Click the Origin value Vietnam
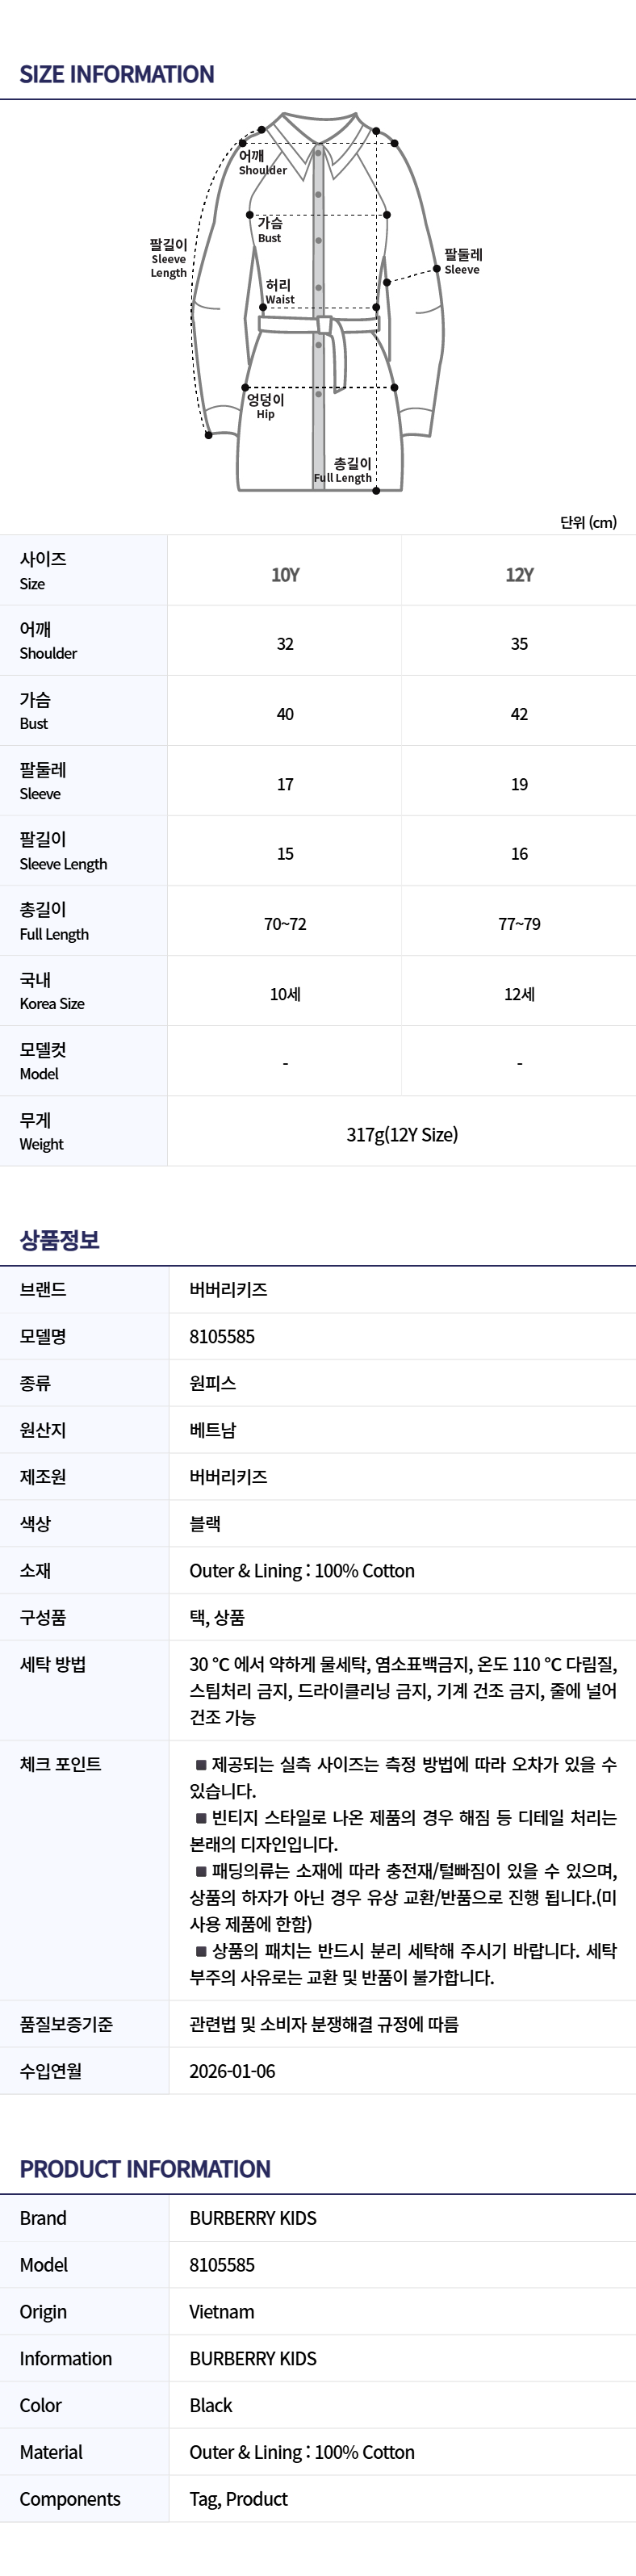This screenshot has height=2576, width=636. pyautogui.click(x=222, y=2312)
